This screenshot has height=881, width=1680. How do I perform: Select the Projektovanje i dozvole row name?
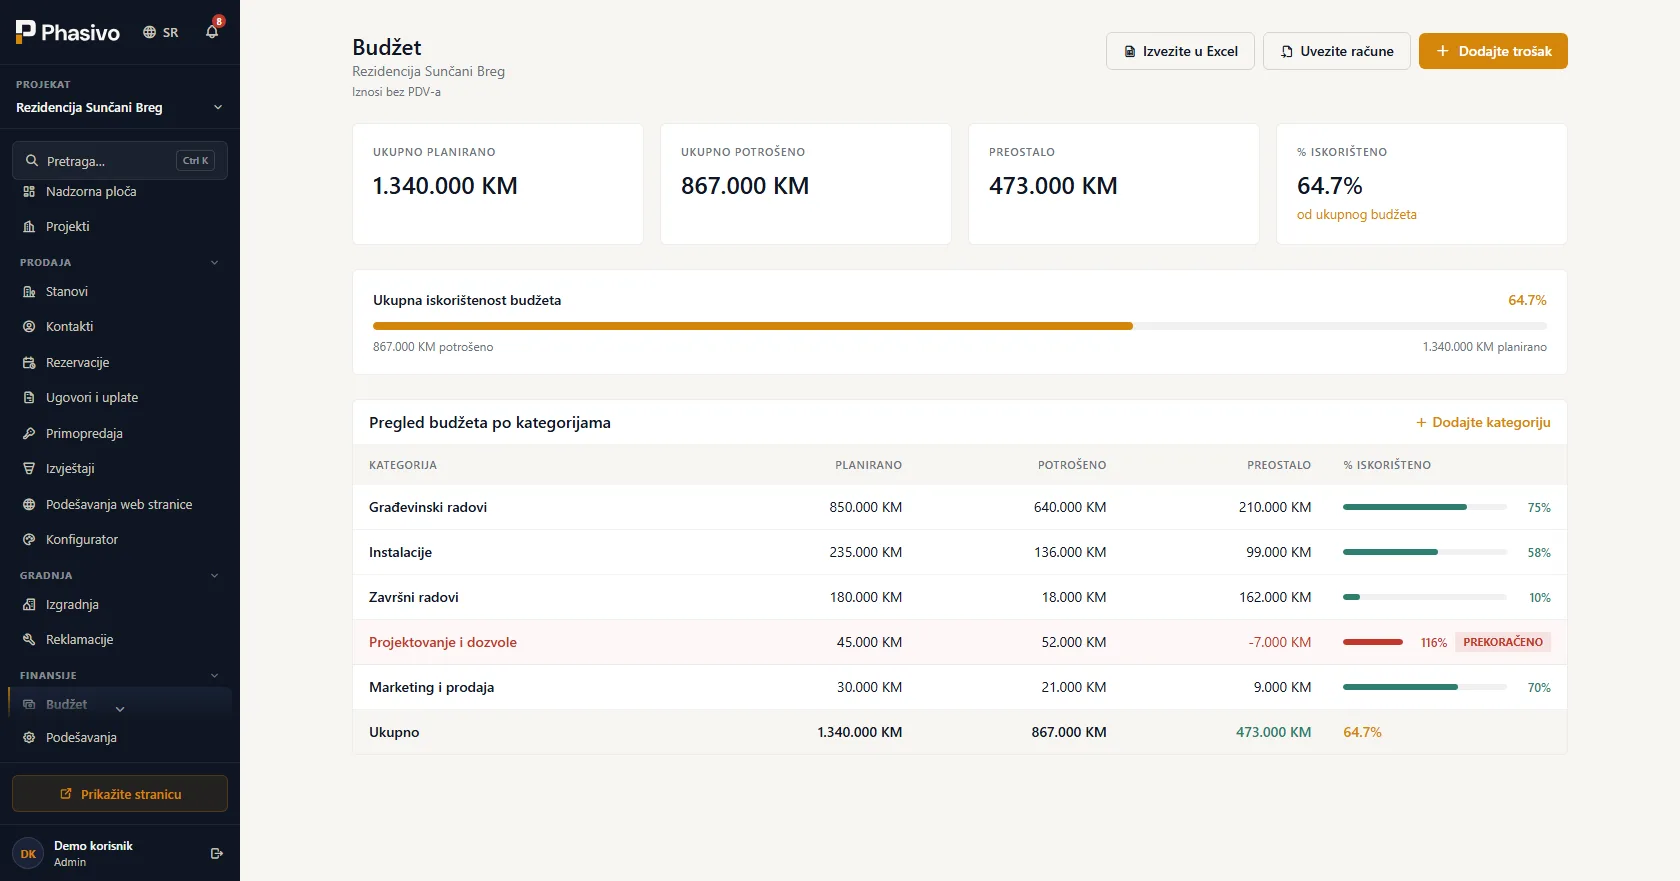443,642
